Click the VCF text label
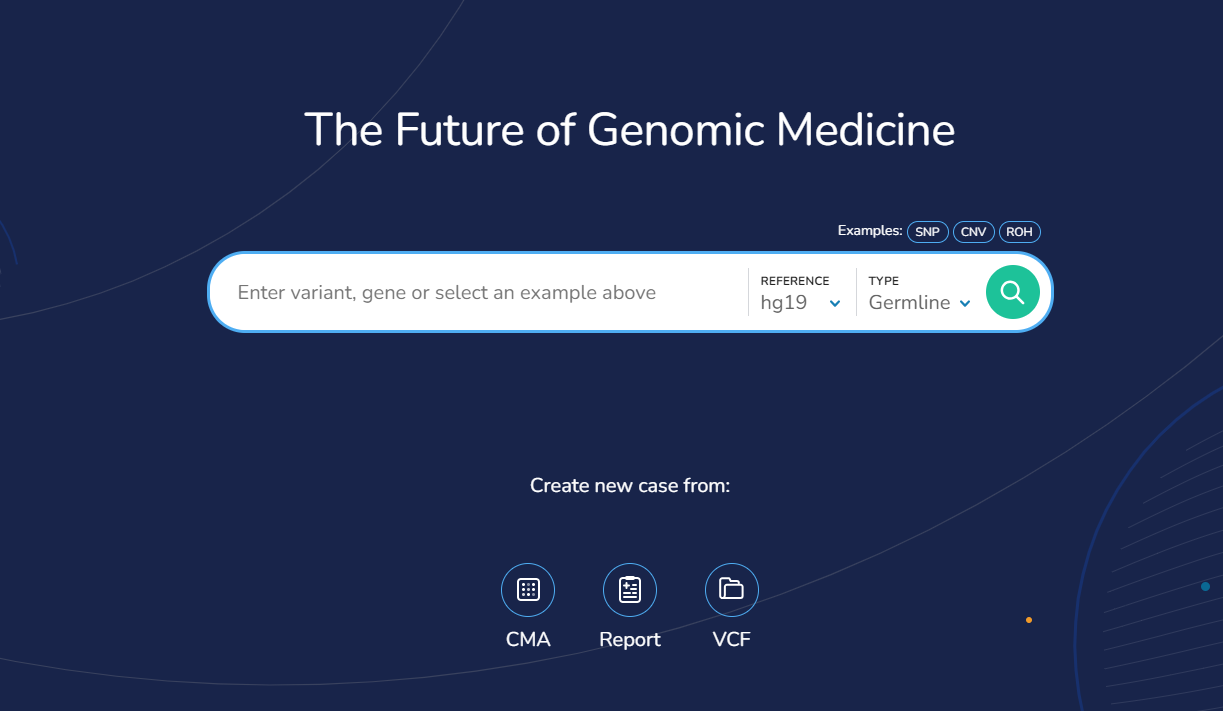Screen dimensions: 1223x711 [732, 640]
